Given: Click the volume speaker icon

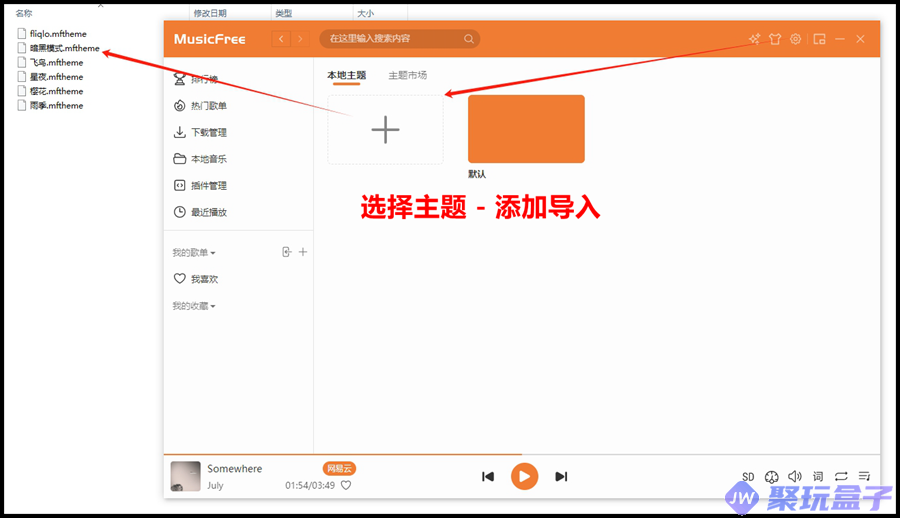Looking at the screenshot, I should [x=794, y=476].
